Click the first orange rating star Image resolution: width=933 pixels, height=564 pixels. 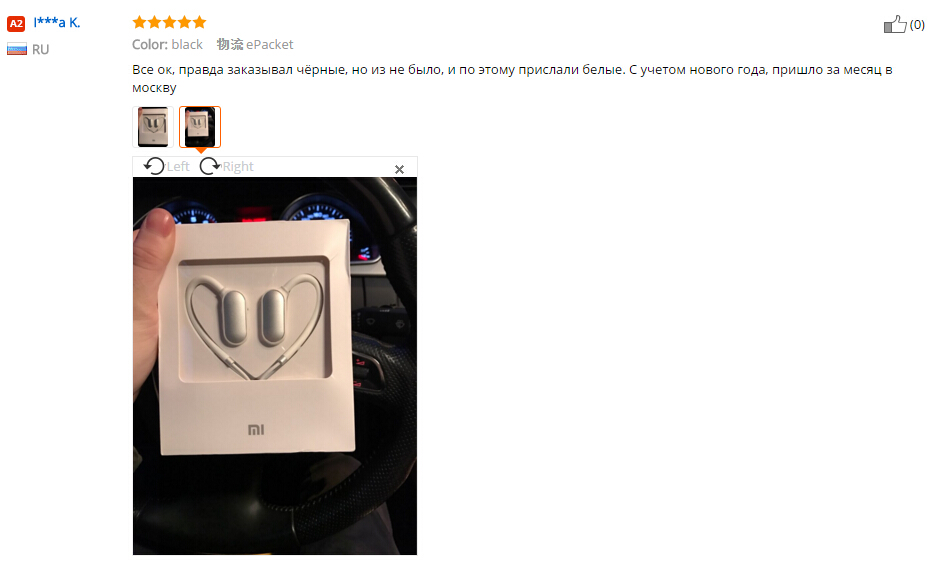tap(139, 23)
